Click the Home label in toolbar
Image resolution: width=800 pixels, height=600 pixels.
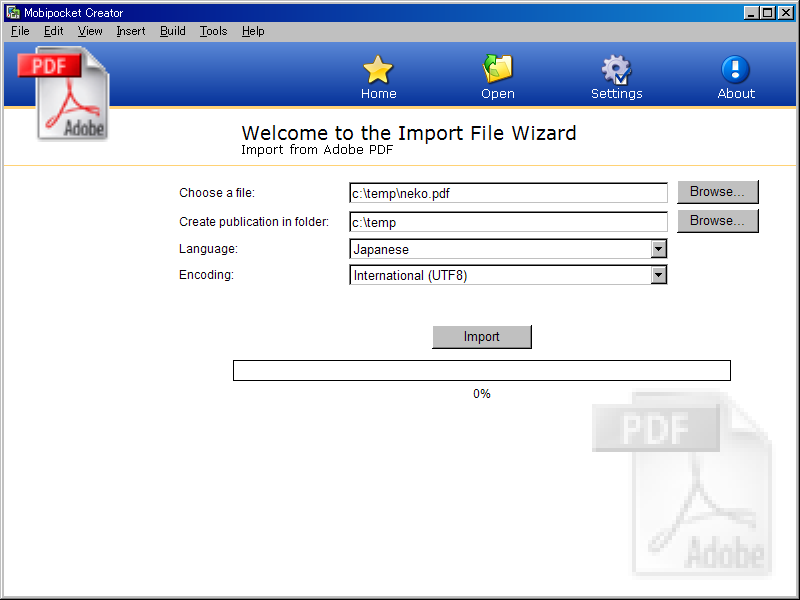(x=378, y=93)
